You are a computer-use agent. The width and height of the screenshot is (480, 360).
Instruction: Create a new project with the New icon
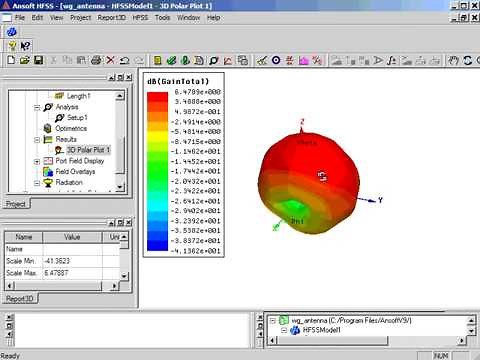point(11,60)
